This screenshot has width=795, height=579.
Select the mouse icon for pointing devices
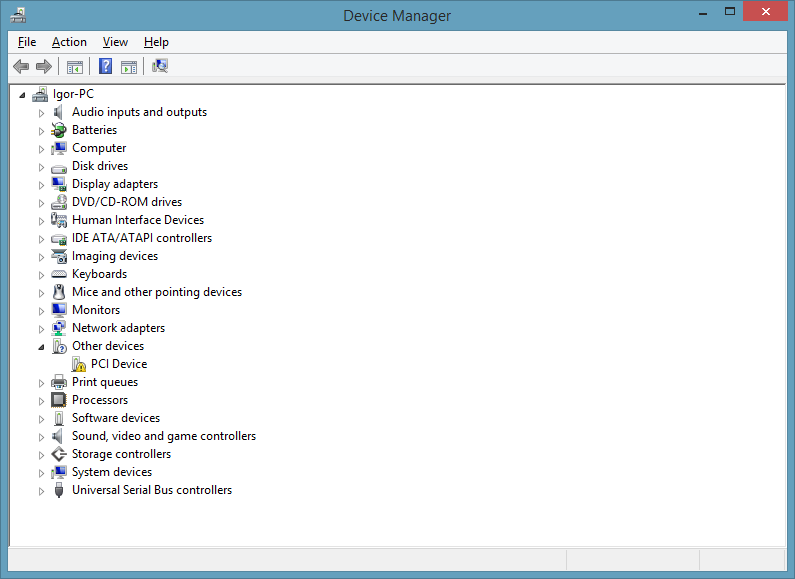[59, 292]
